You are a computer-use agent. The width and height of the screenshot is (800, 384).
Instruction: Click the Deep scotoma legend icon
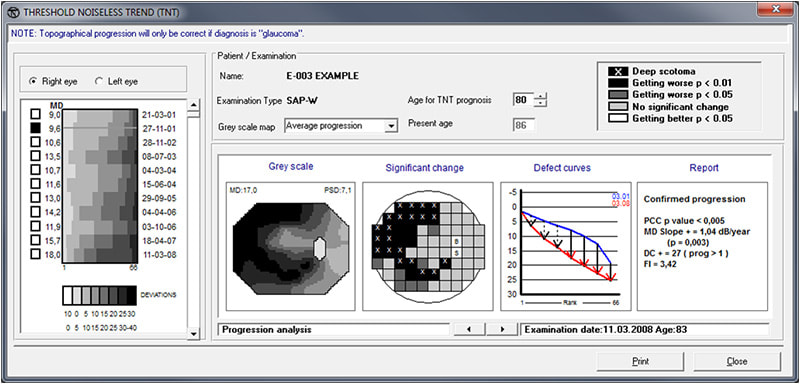point(617,71)
